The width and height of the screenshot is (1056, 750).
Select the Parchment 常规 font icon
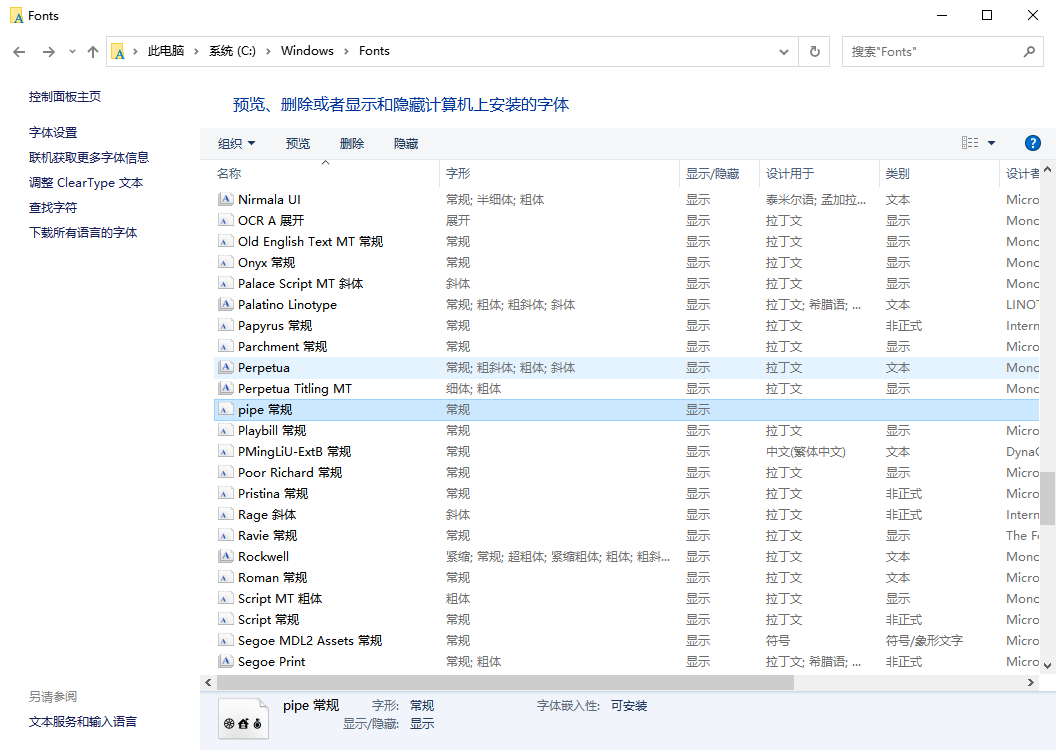[226, 346]
